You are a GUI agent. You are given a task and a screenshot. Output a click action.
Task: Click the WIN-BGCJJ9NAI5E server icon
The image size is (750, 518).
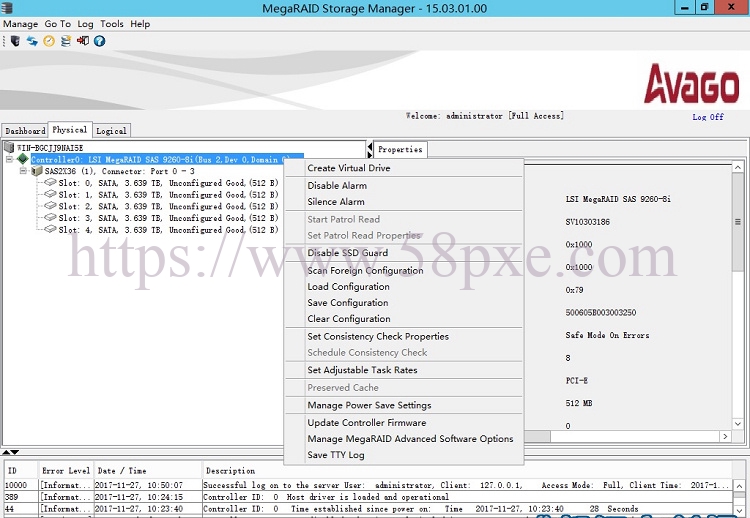coord(9,147)
